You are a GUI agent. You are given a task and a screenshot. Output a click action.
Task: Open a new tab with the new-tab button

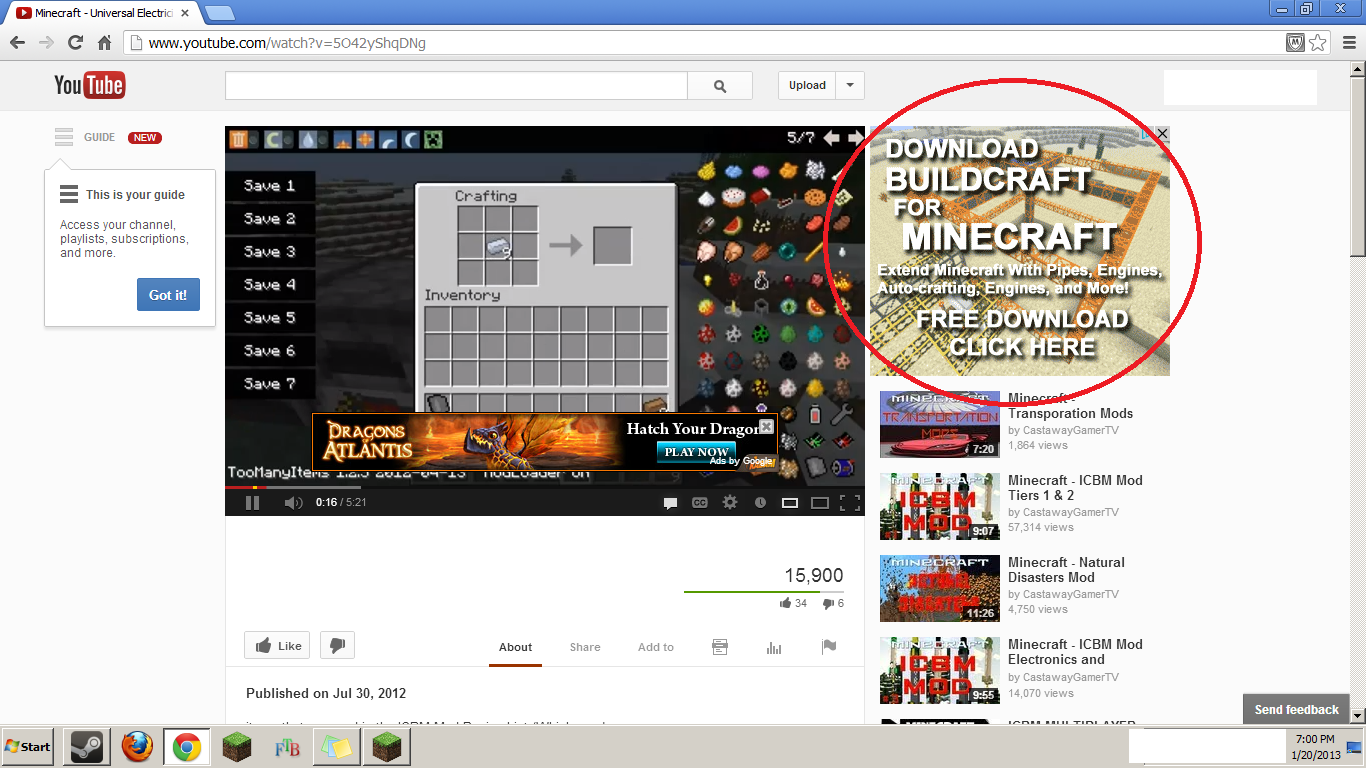point(219,13)
